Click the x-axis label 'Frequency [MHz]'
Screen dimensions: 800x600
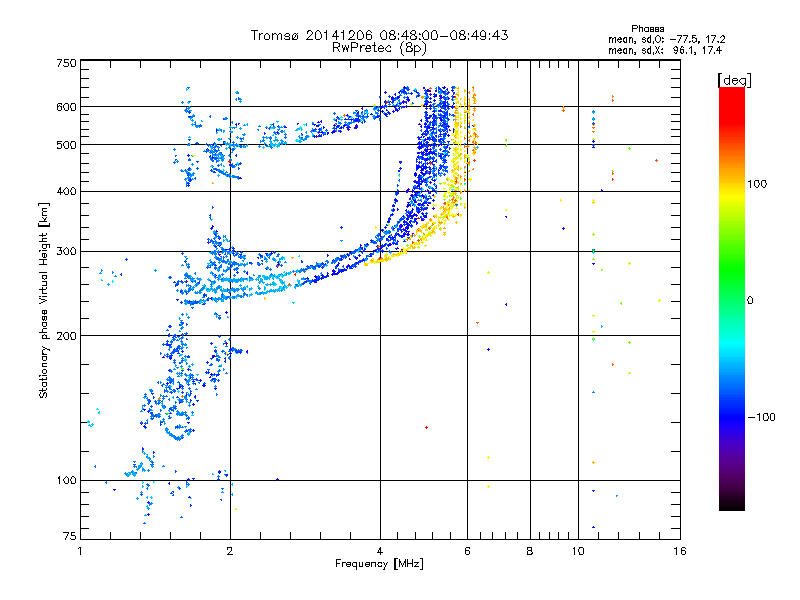(x=379, y=564)
